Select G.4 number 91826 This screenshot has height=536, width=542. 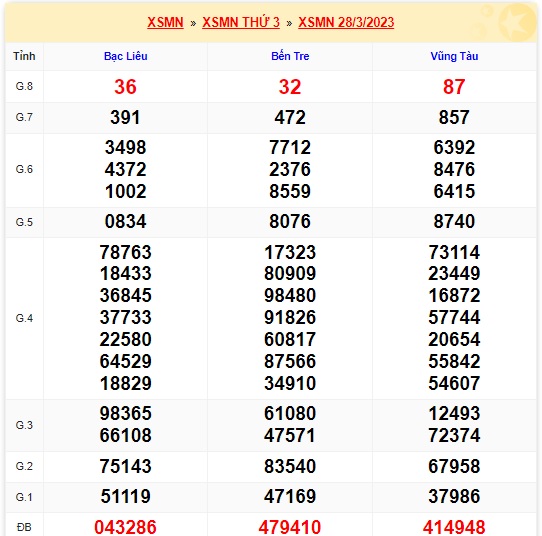[x=290, y=317]
